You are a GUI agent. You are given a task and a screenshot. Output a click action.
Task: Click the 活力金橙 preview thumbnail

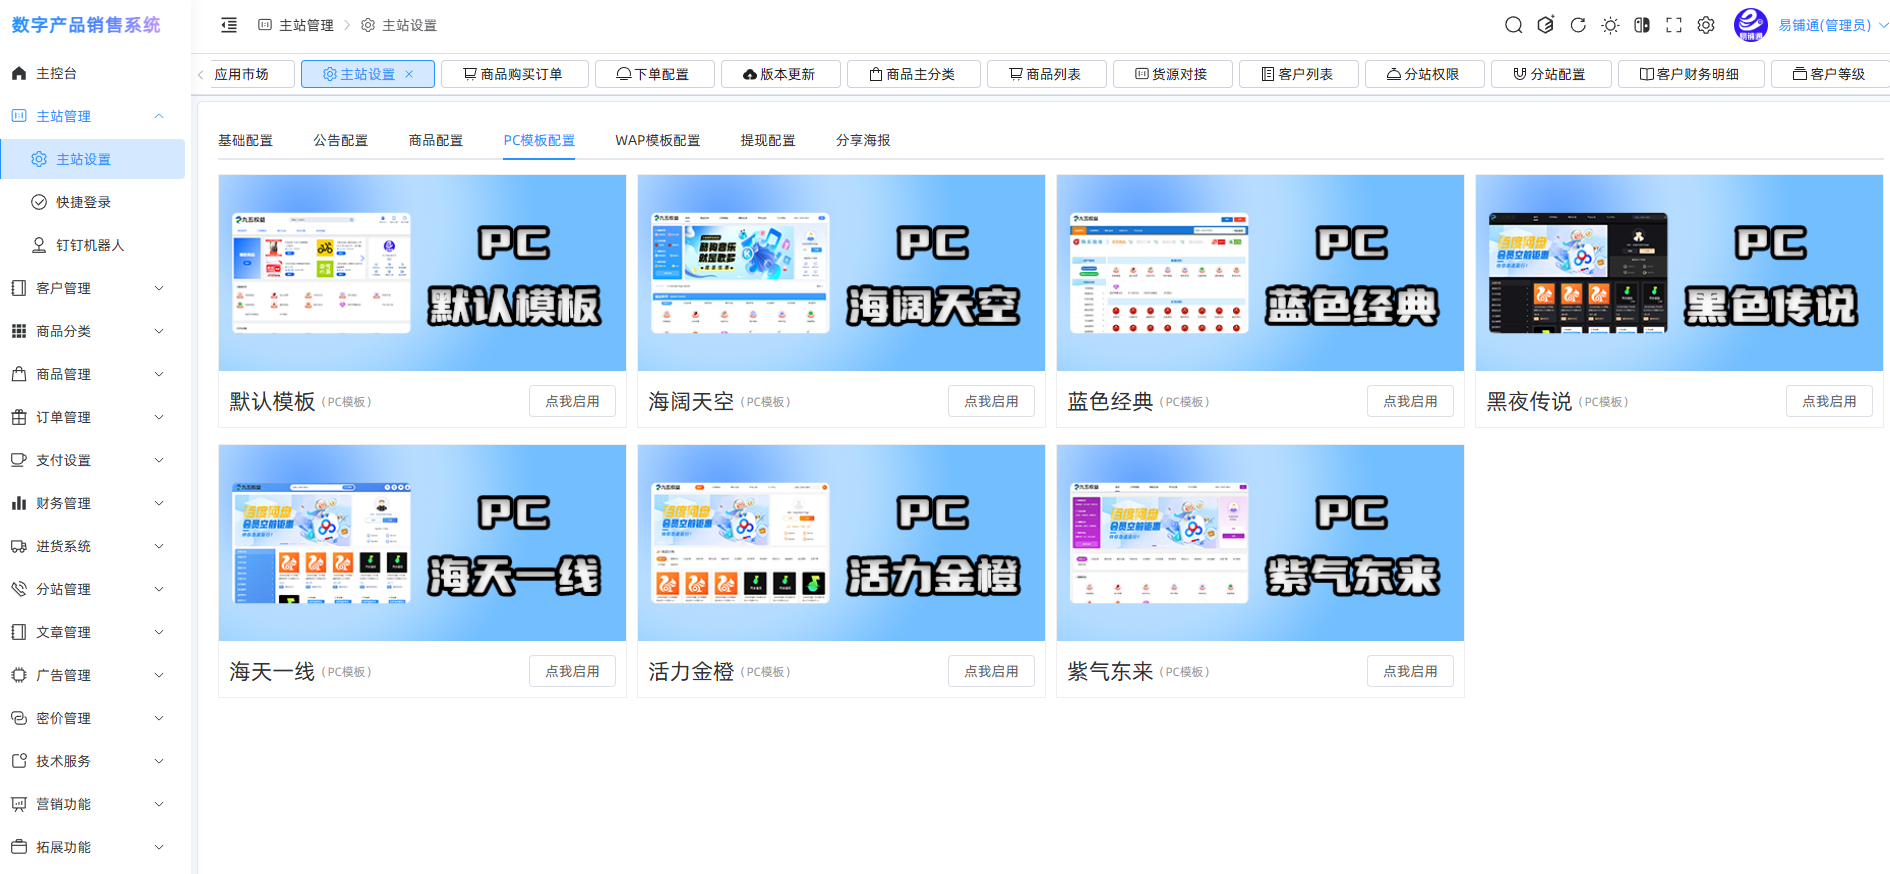(841, 543)
